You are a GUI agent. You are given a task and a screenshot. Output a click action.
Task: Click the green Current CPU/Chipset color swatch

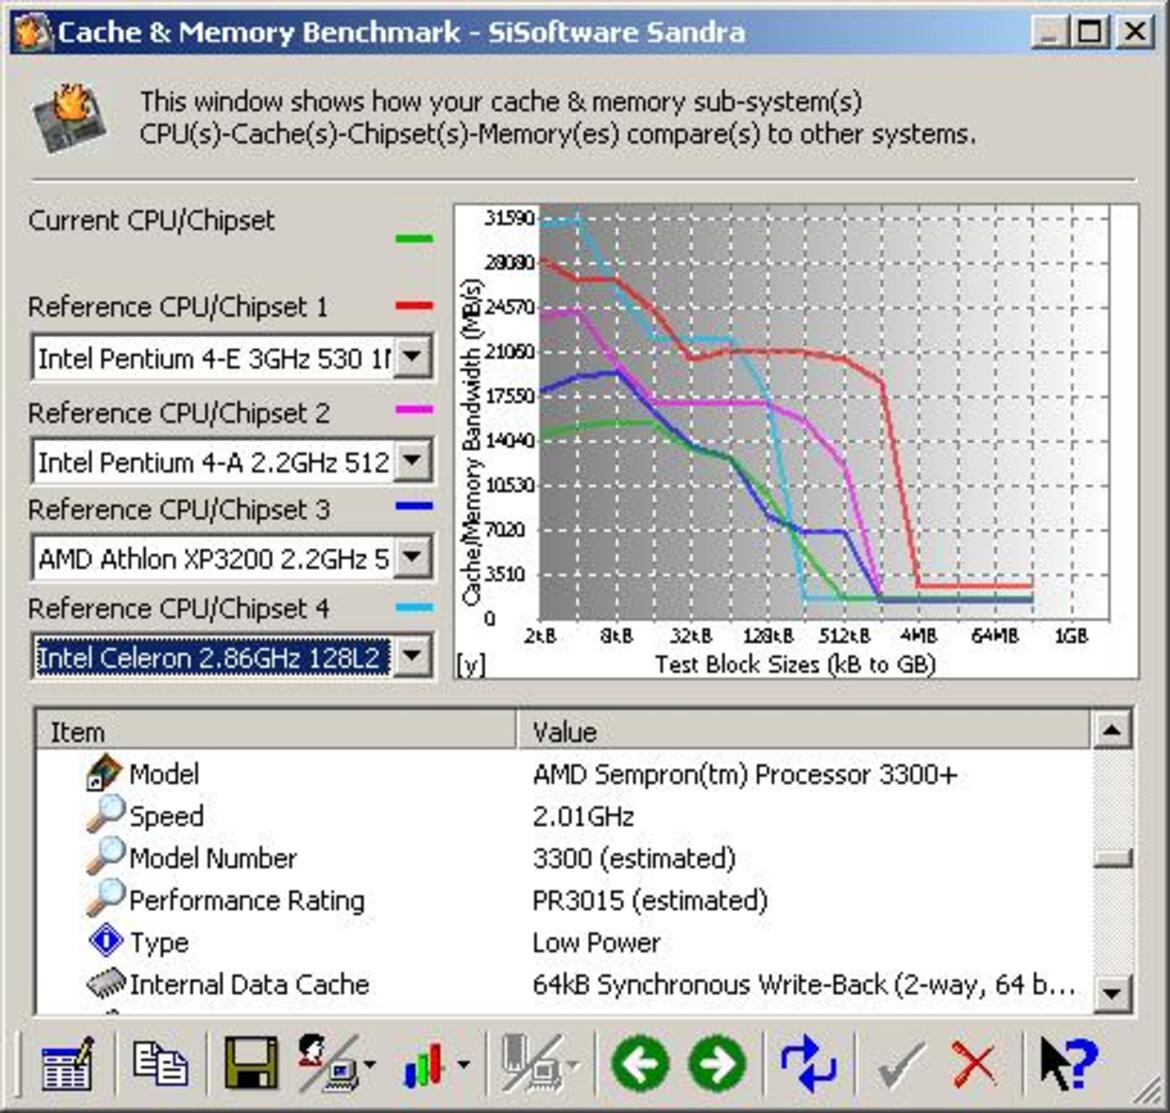tap(414, 239)
